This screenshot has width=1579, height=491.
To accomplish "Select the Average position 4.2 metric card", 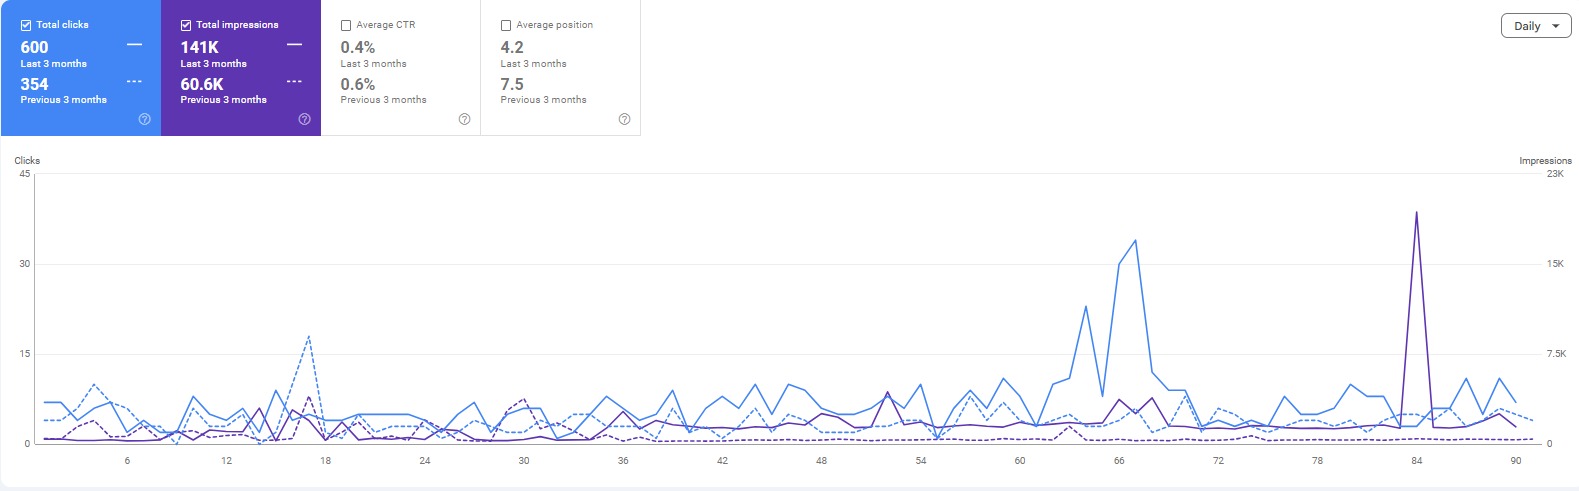I will 560,67.
